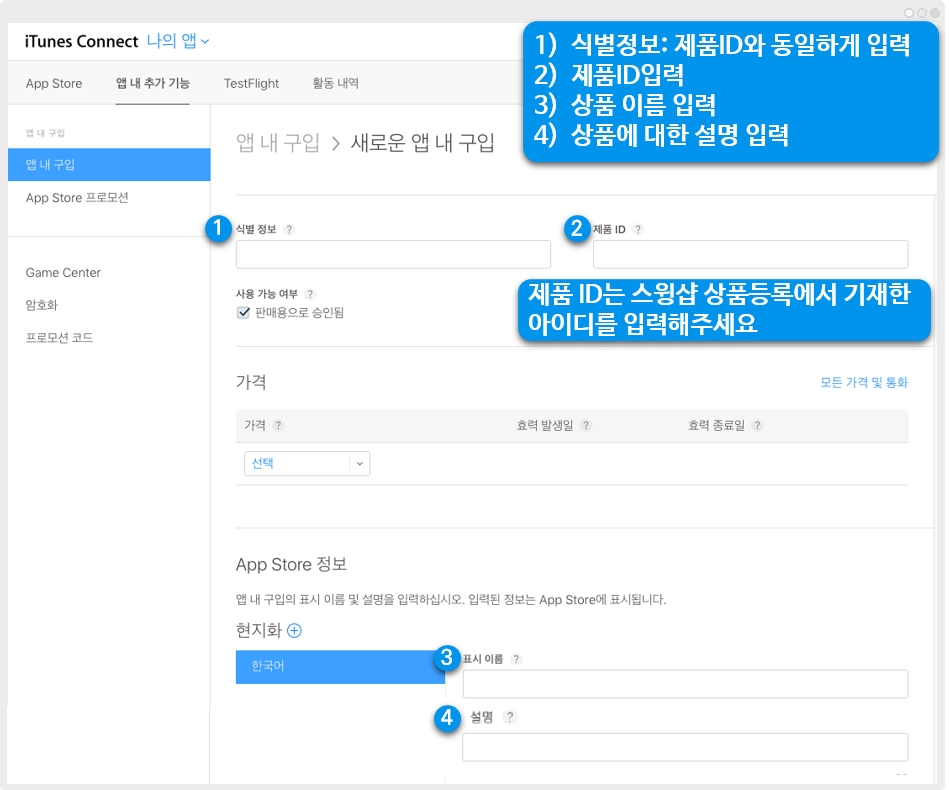Show help for 설명
The height and width of the screenshot is (790, 949).
point(510,717)
